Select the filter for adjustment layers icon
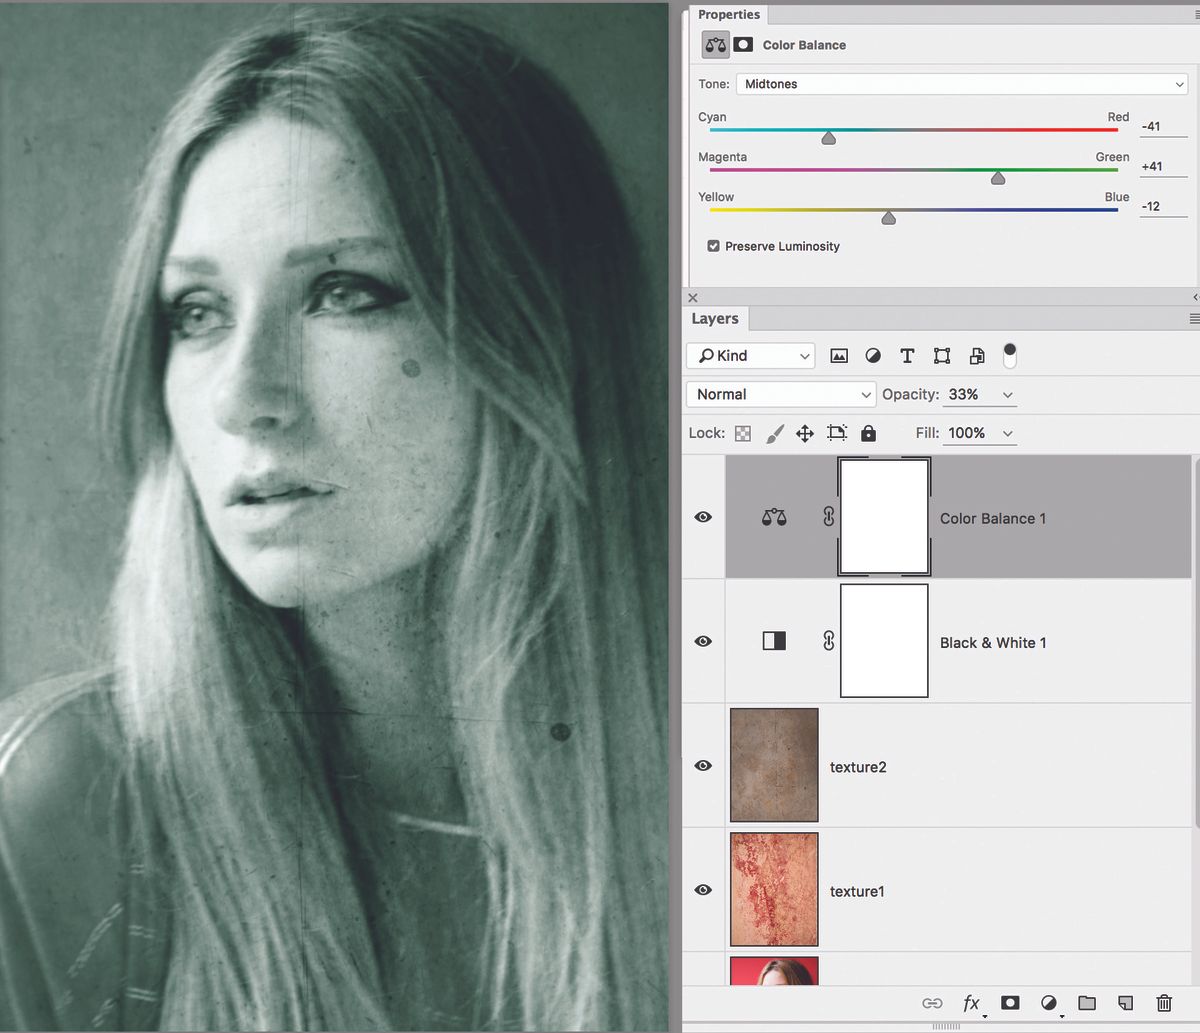This screenshot has width=1200, height=1033. pos(873,355)
